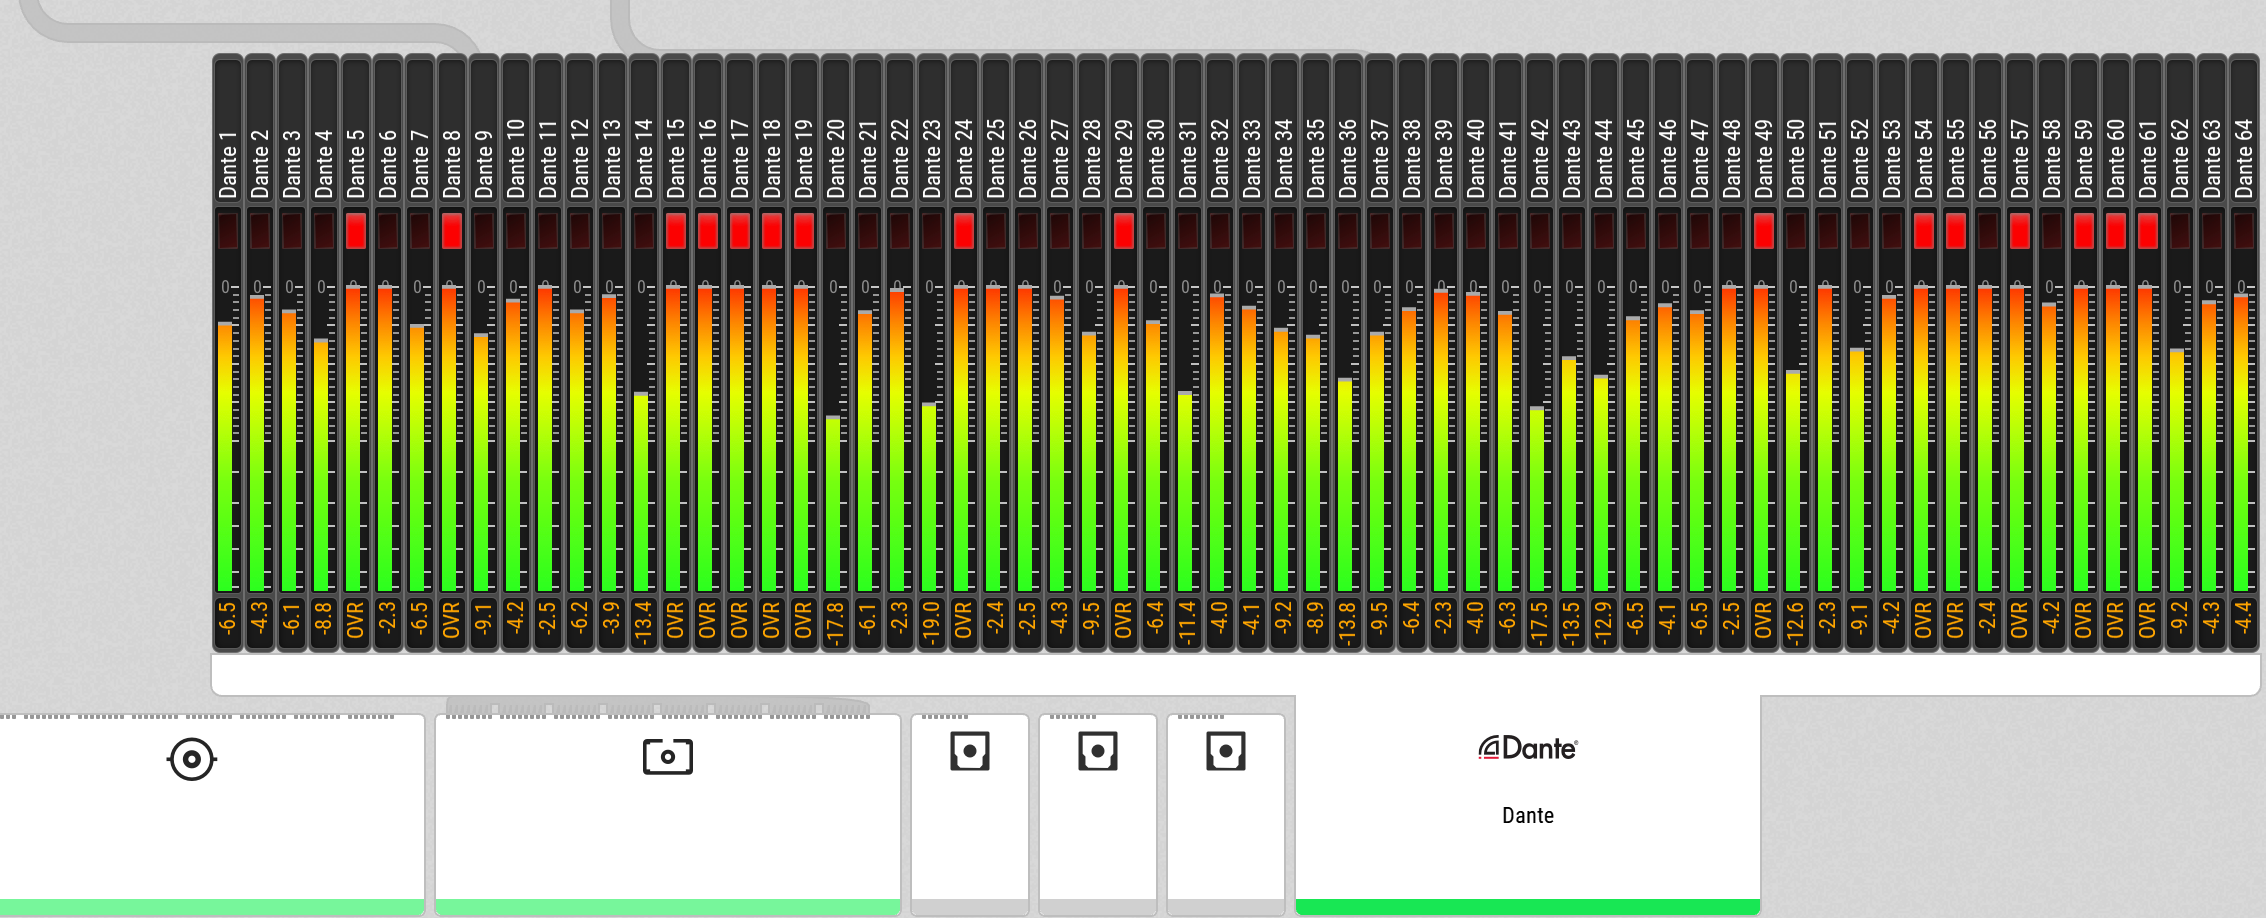2266x918 pixels.
Task: Click the Dante 32 channel name
Action: pos(1220,158)
